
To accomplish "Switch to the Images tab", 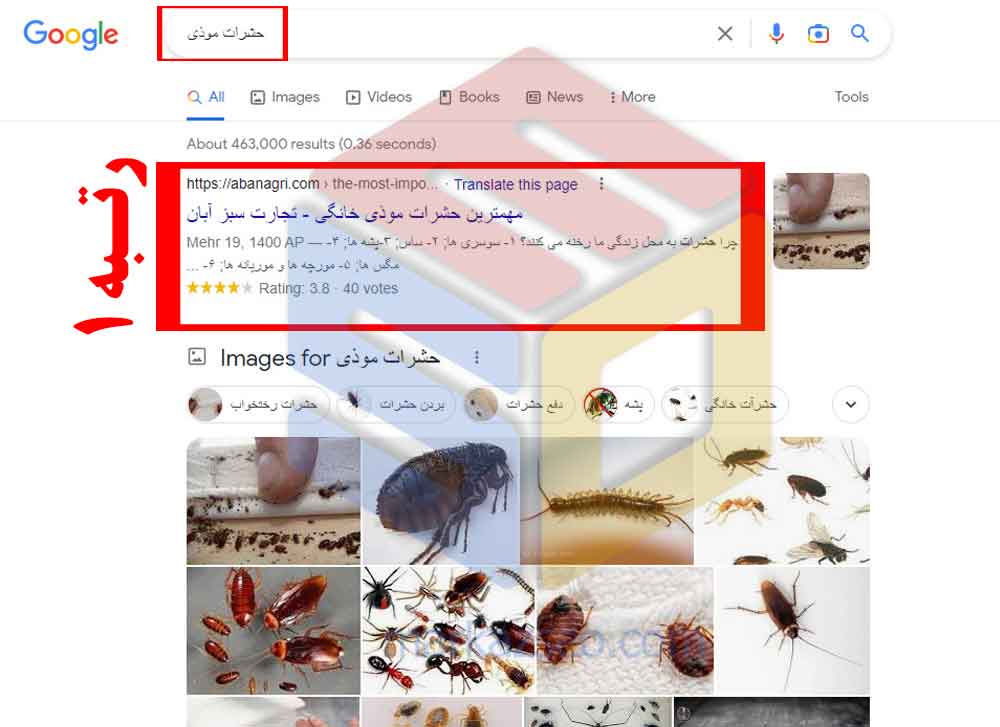I will click(x=285, y=97).
